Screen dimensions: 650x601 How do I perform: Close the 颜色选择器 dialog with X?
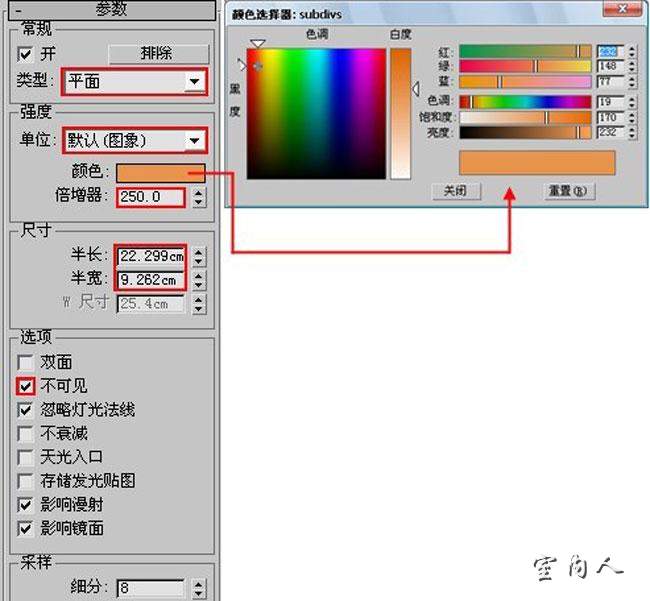point(622,9)
